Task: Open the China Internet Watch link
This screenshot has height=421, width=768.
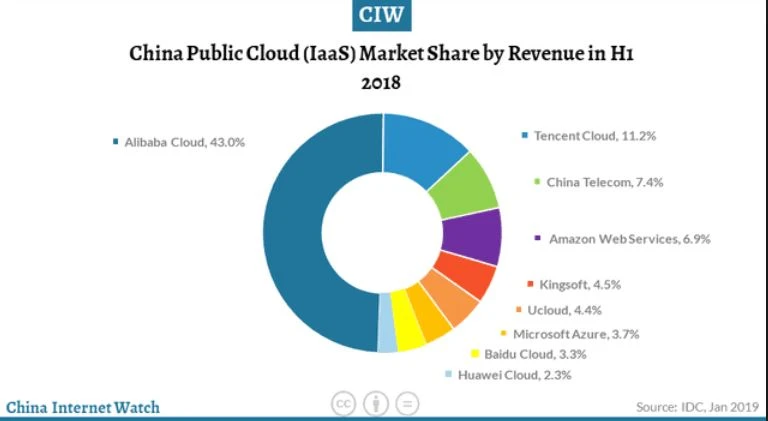Action: [82, 407]
